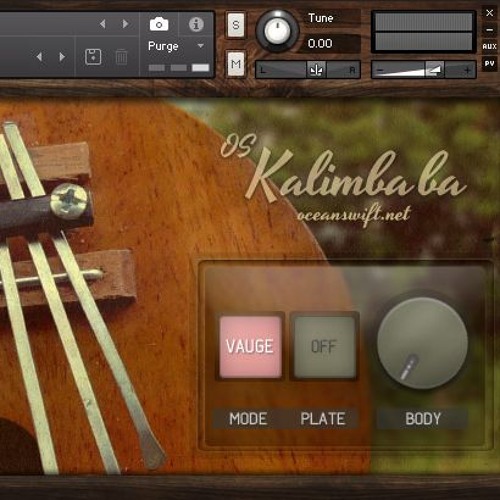Click the oceanswift.net text
This screenshot has height=500, width=500.
[354, 215]
